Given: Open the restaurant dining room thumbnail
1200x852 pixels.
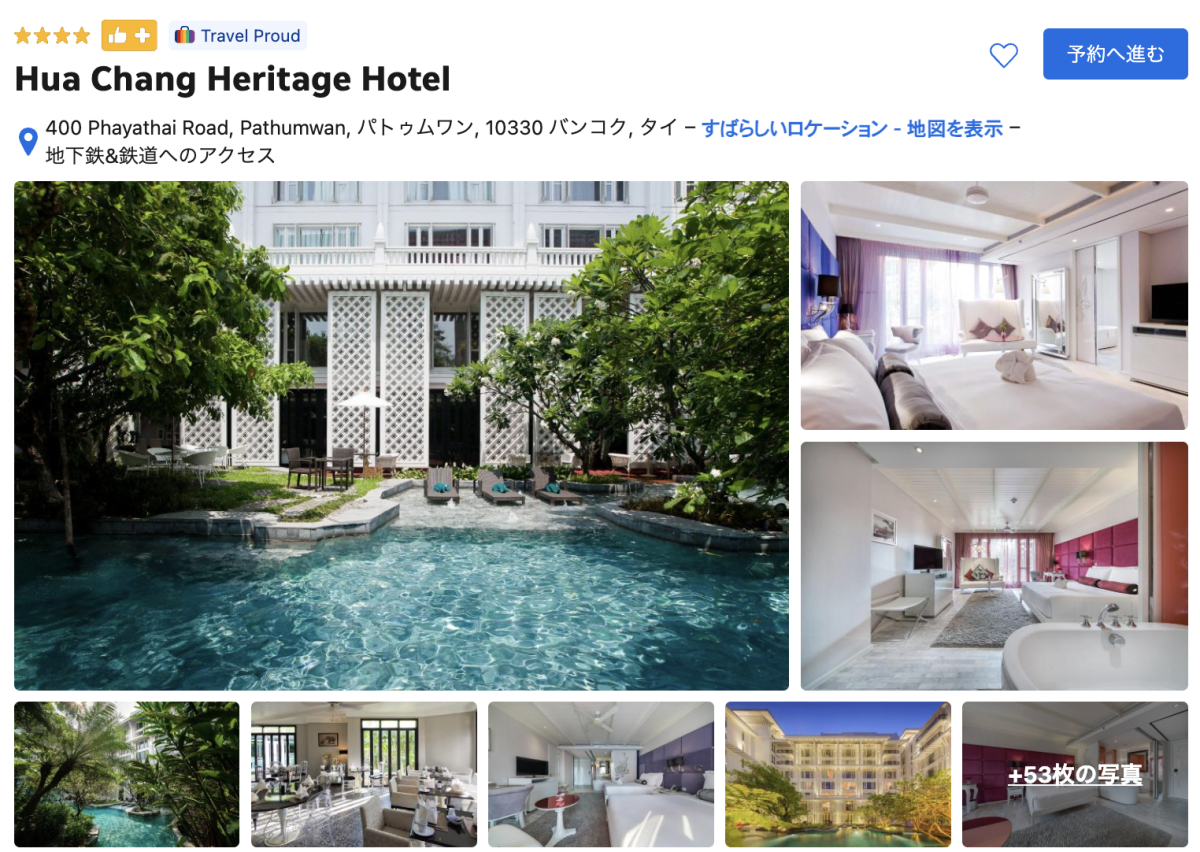Looking at the screenshot, I should point(364,775).
